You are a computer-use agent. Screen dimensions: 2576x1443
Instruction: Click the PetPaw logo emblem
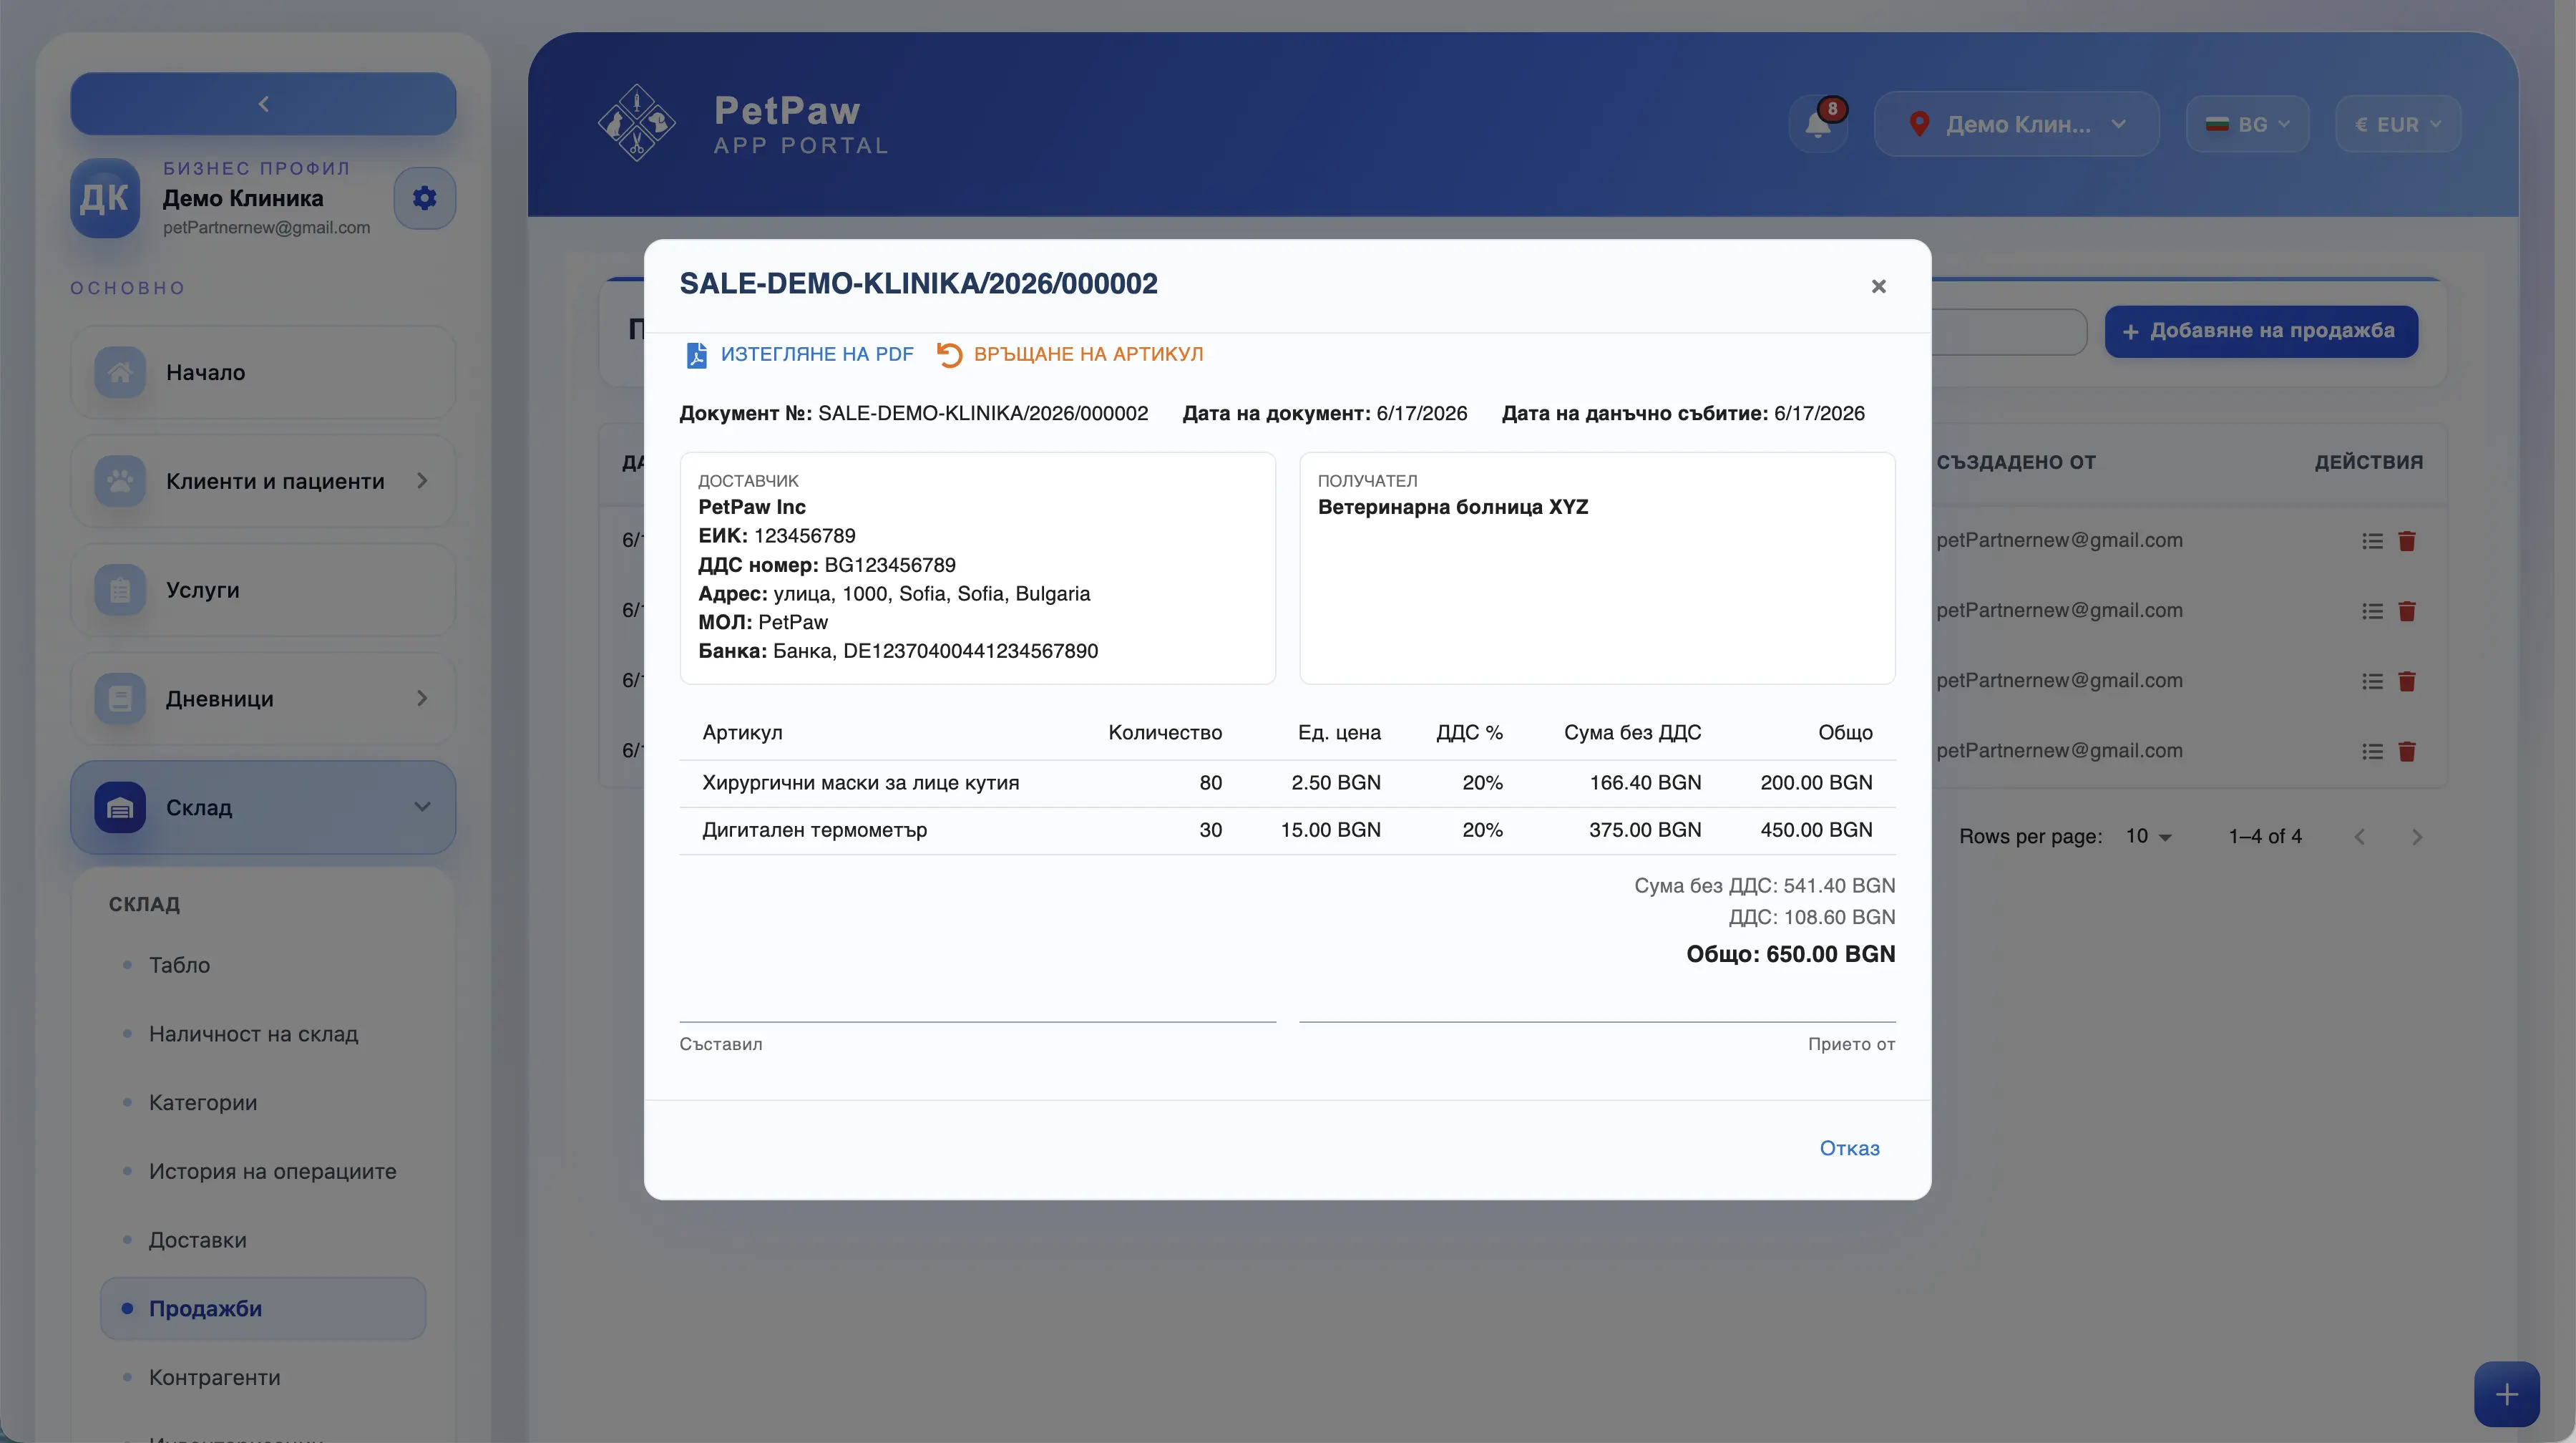tap(636, 123)
